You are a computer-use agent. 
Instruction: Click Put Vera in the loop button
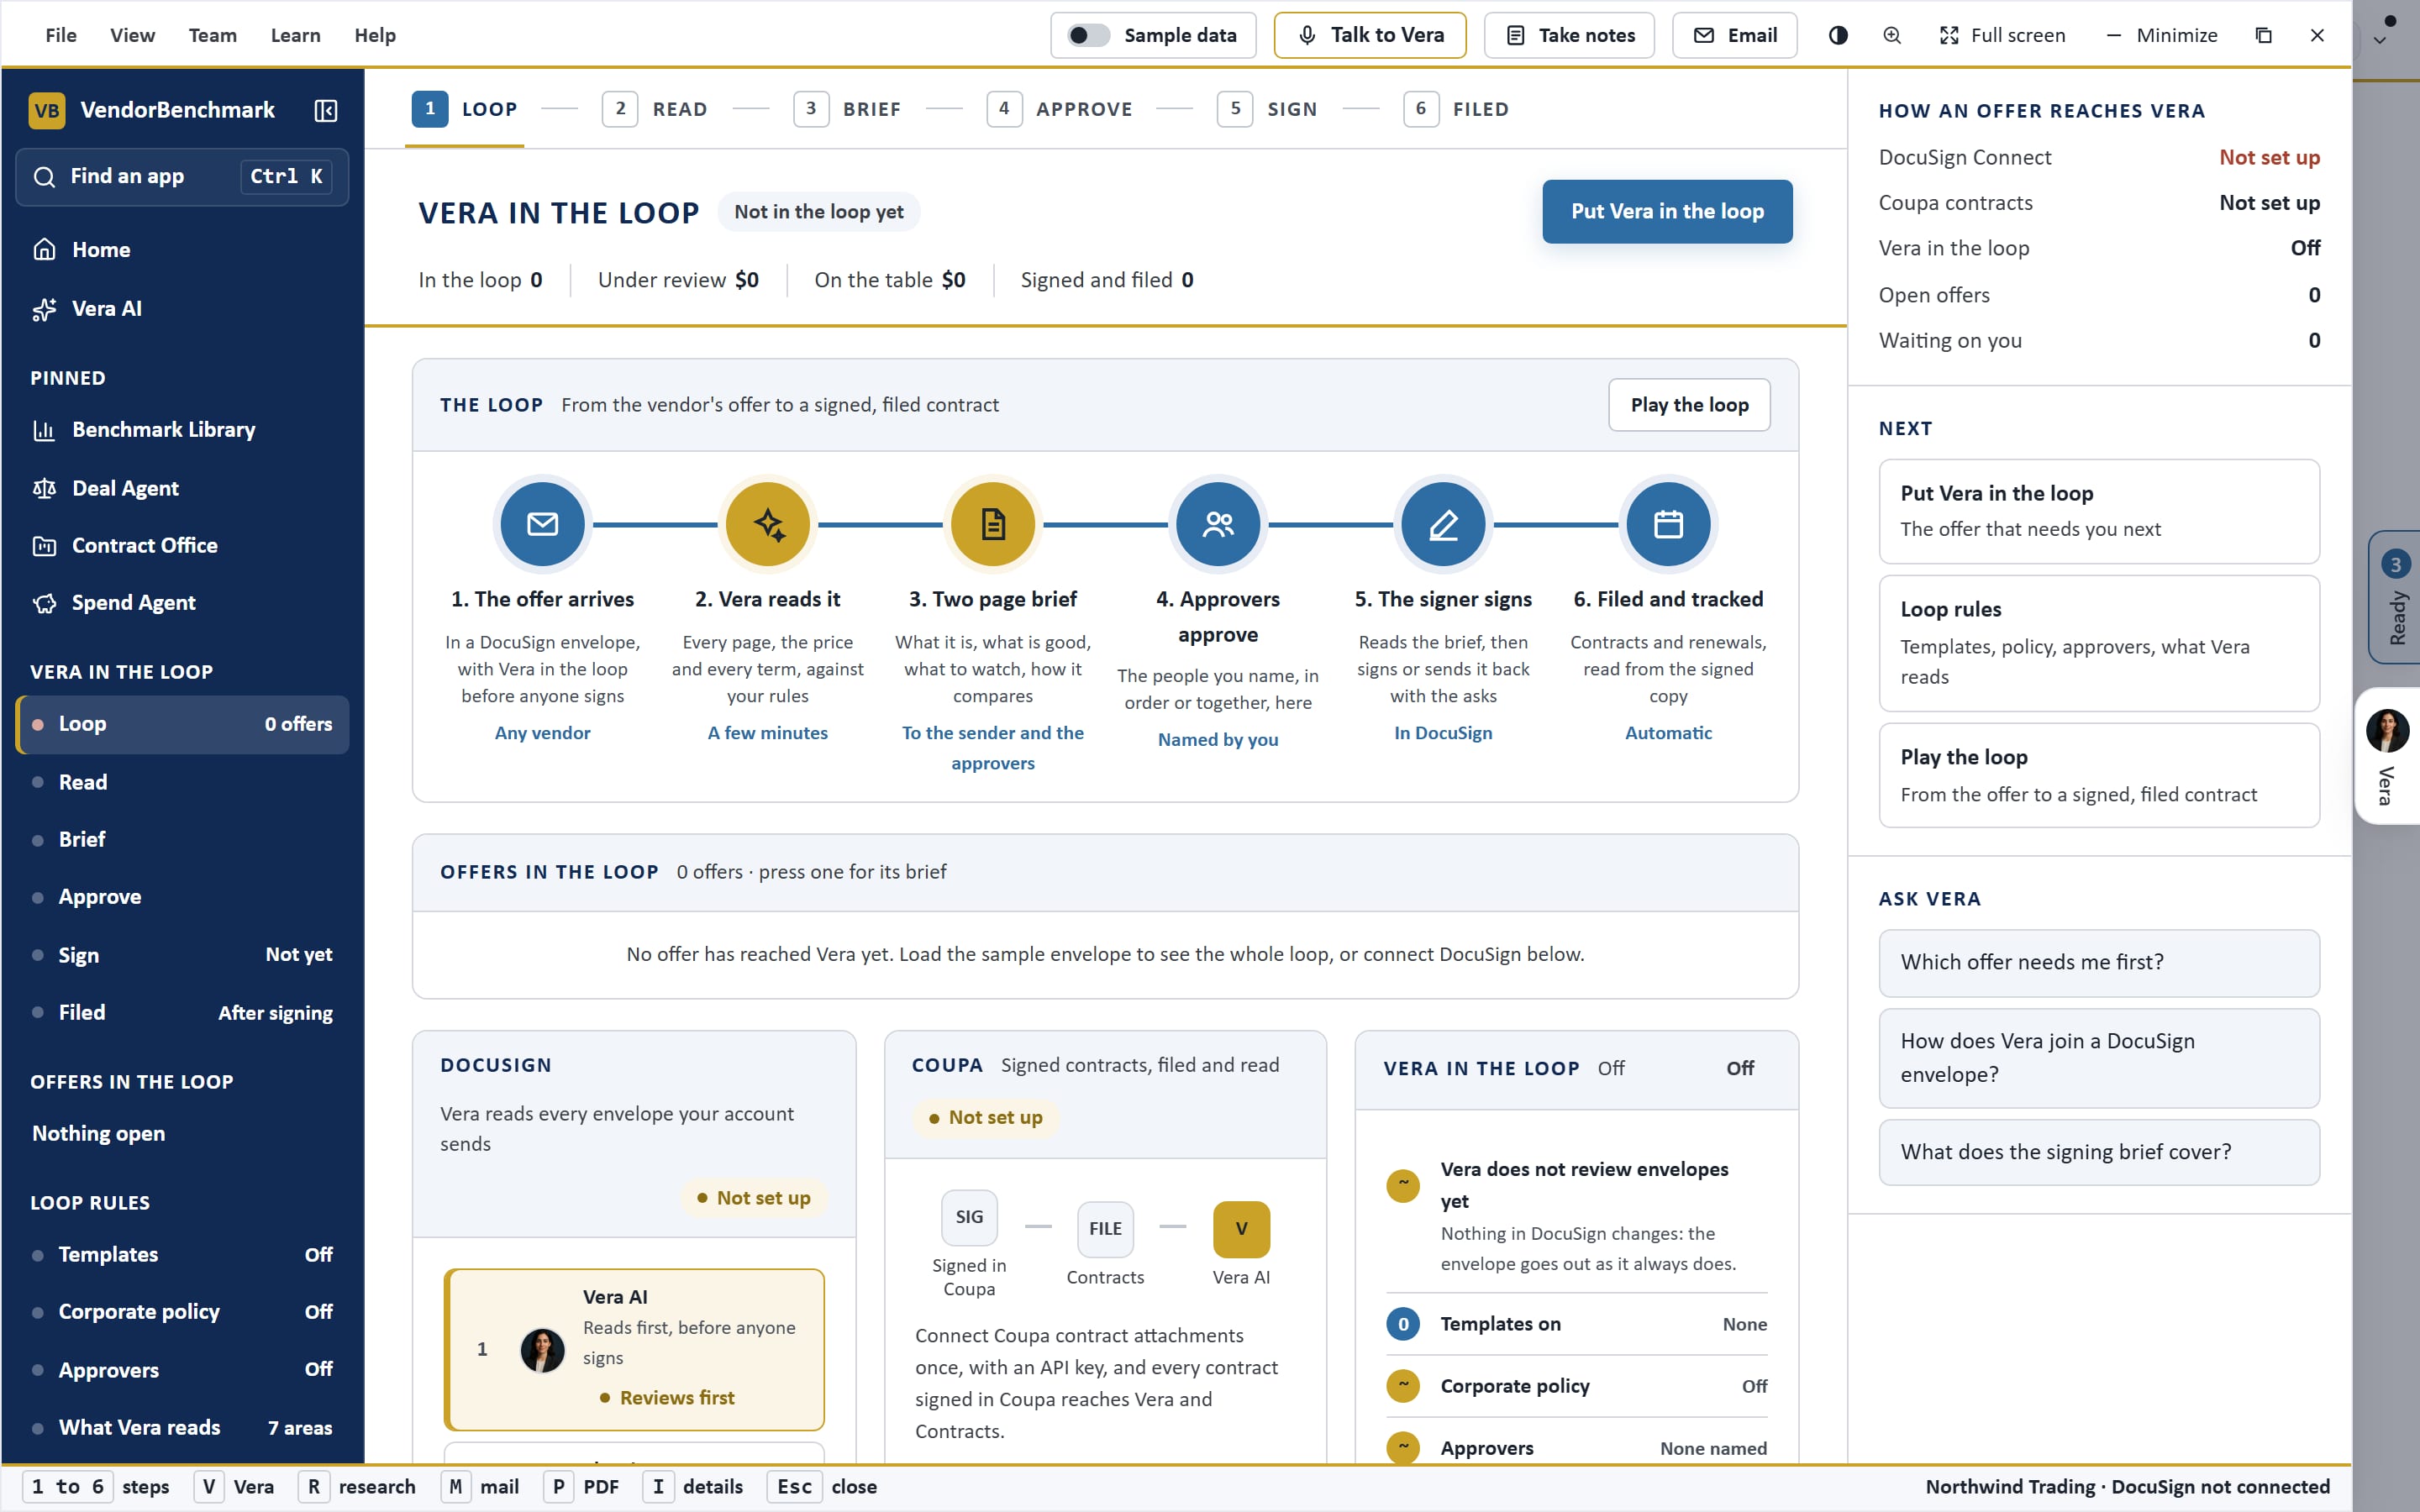pyautogui.click(x=1667, y=211)
